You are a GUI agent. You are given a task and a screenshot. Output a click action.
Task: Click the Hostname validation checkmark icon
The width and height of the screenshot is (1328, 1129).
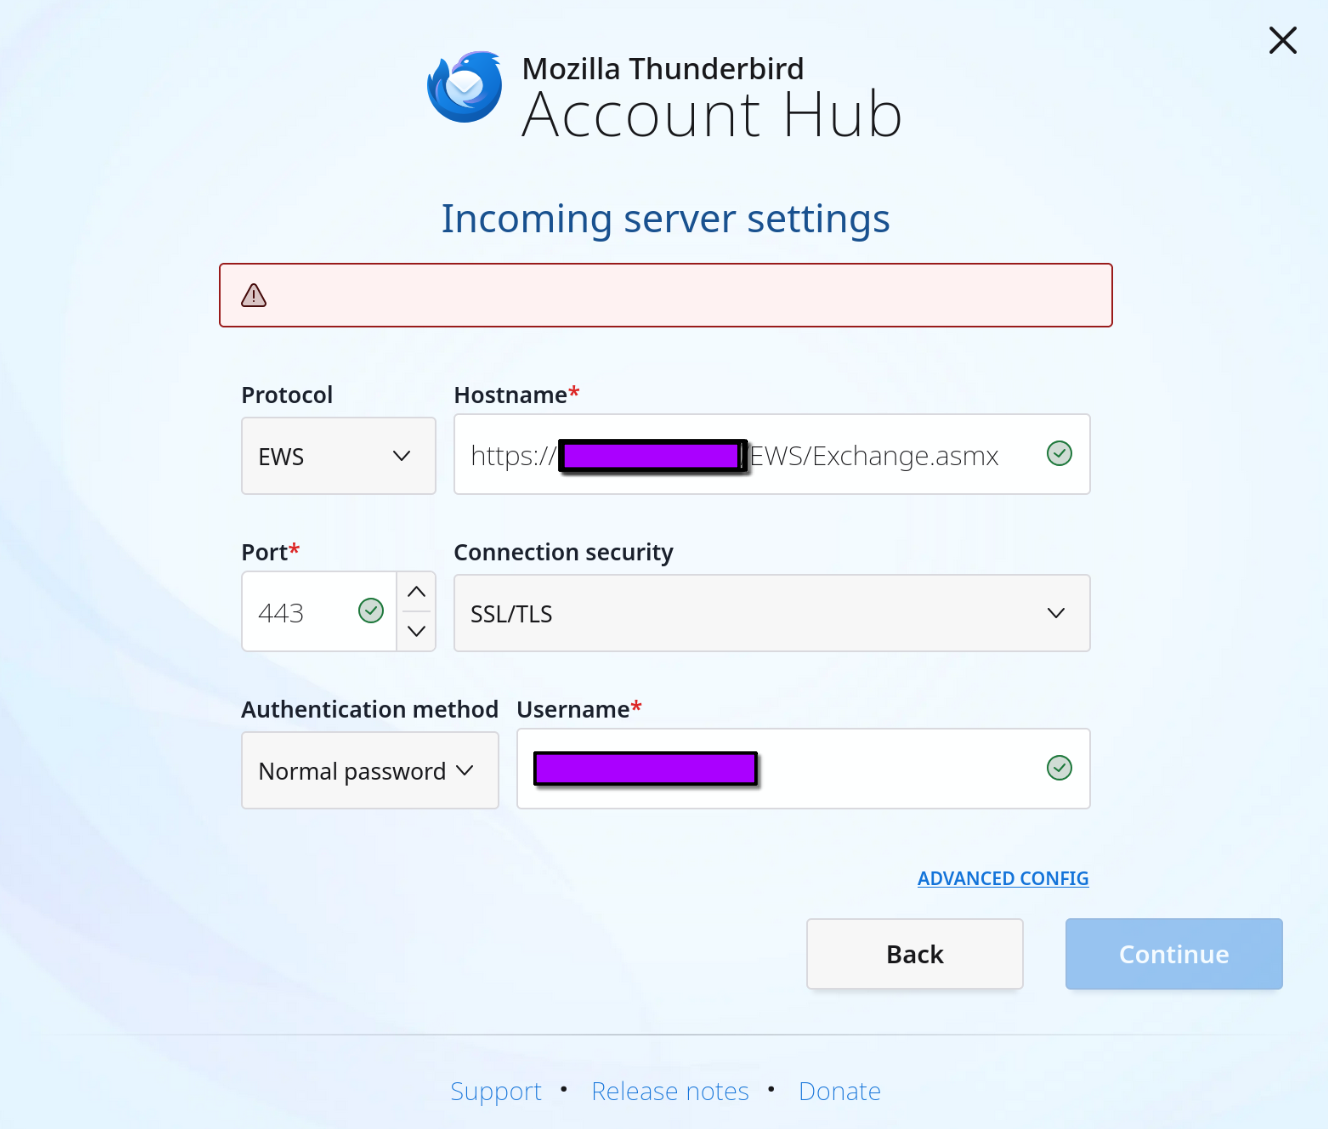tap(1059, 454)
